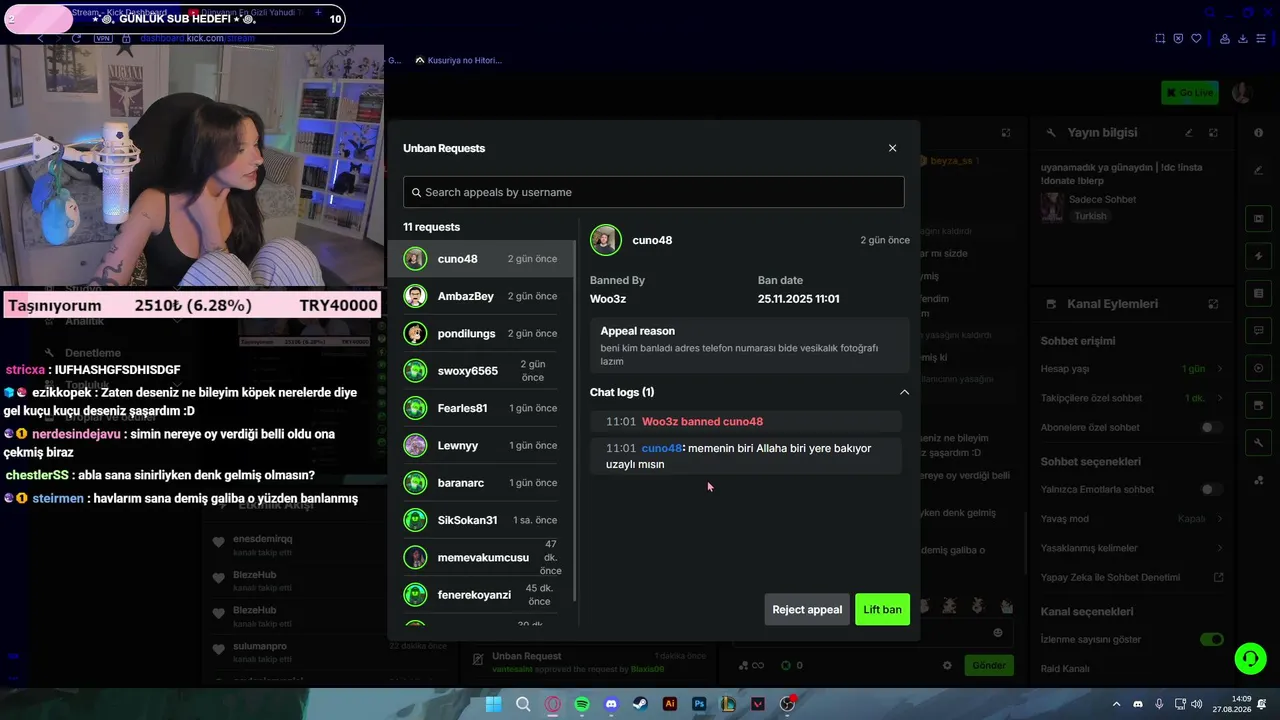The width and height of the screenshot is (1280, 720).
Task: Collapse the Chat logs section
Action: [x=904, y=392]
